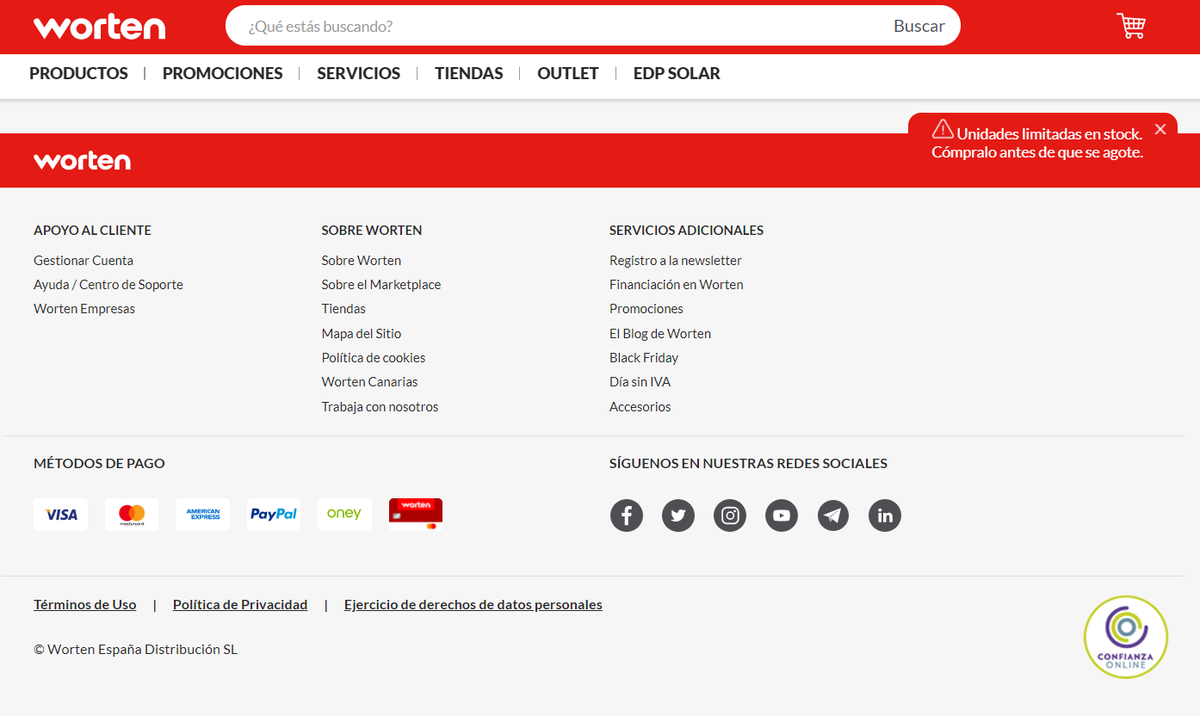The width and height of the screenshot is (1200, 716).
Task: Open Worten's Telegram channel
Action: pyautogui.click(x=833, y=515)
